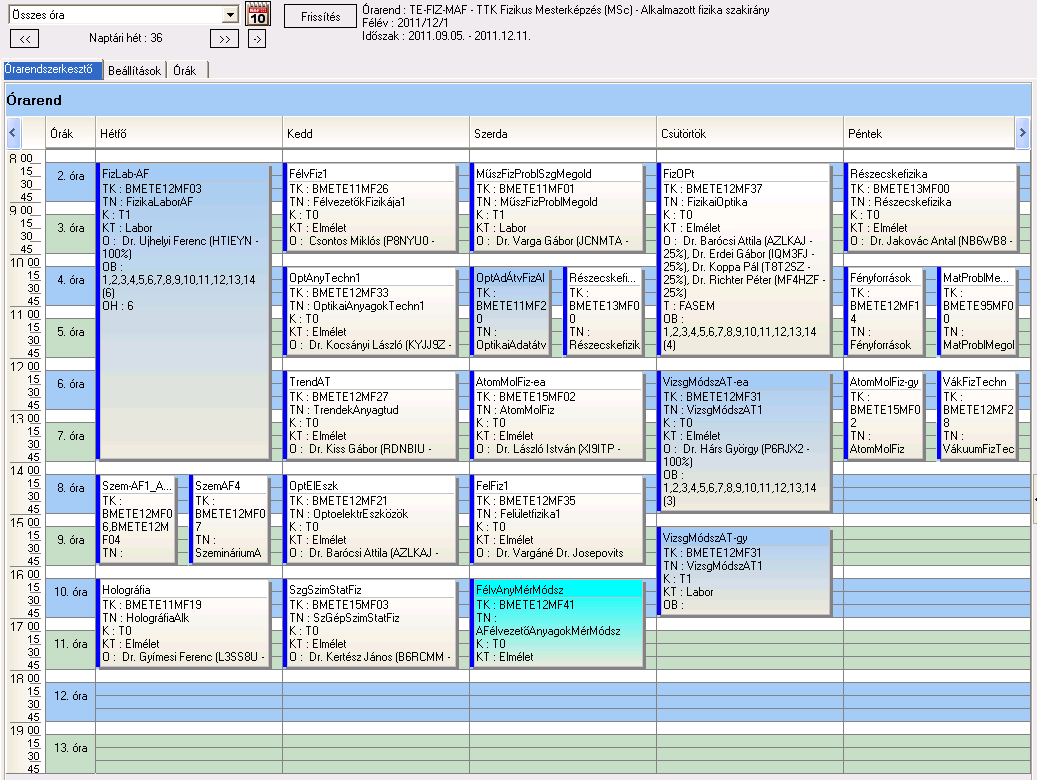
Task: Select the VizsgMódszAT-ea course block
Action: pyautogui.click(x=744, y=441)
